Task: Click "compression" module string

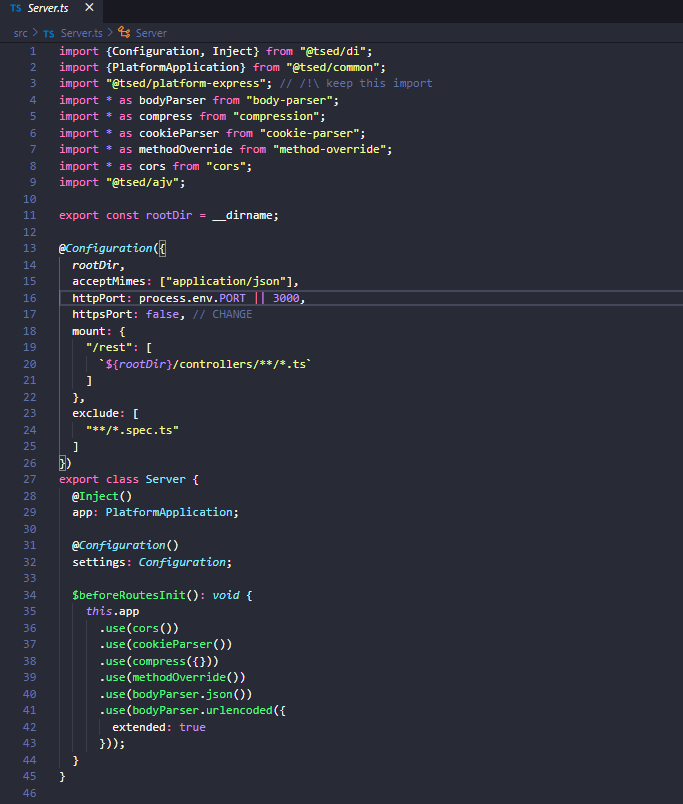Action: coord(276,117)
